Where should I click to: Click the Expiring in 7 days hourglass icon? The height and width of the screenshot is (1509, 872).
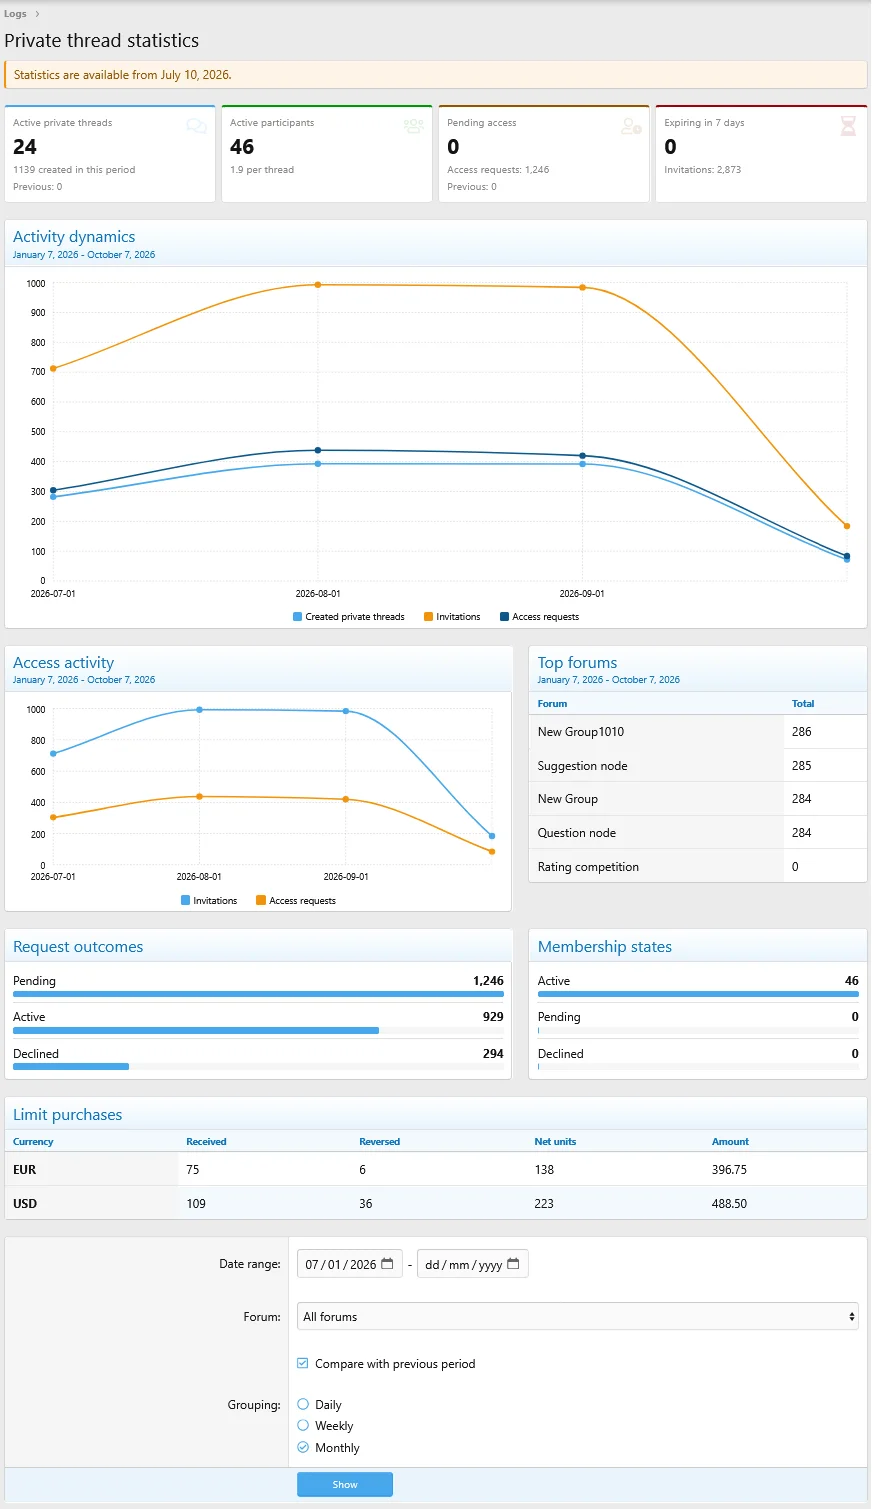tap(848, 126)
